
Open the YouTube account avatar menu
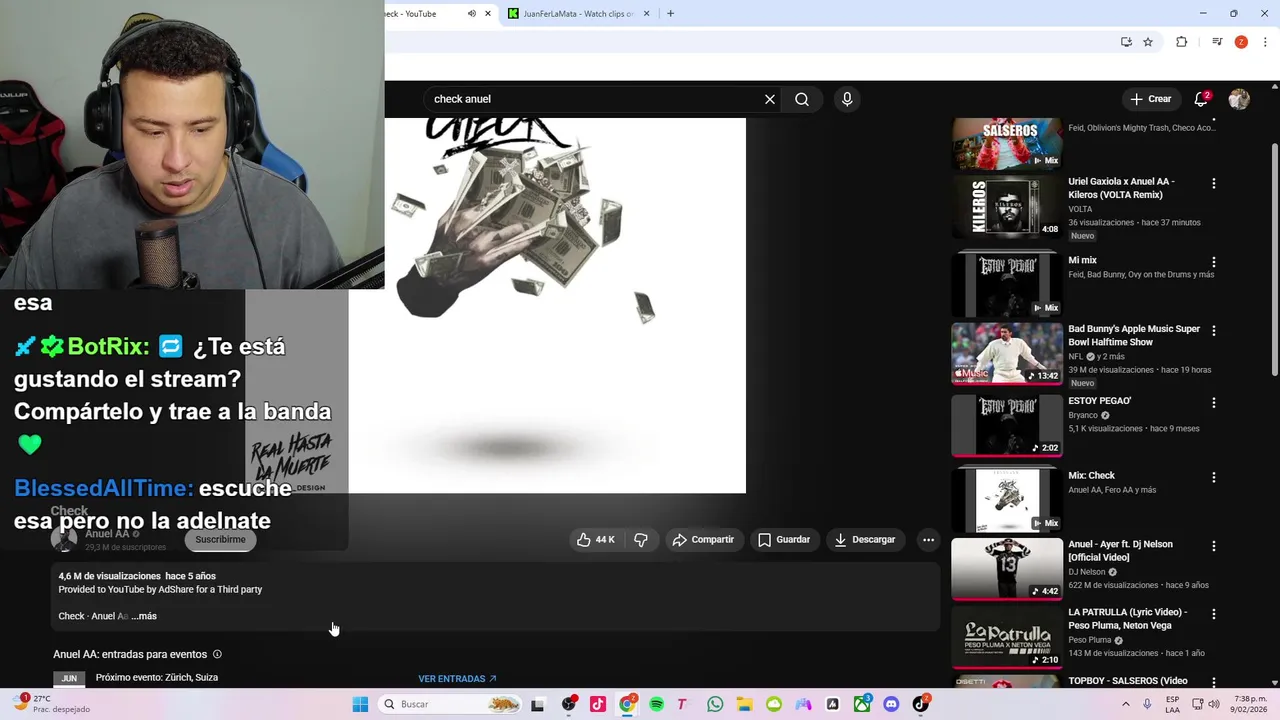1239,99
